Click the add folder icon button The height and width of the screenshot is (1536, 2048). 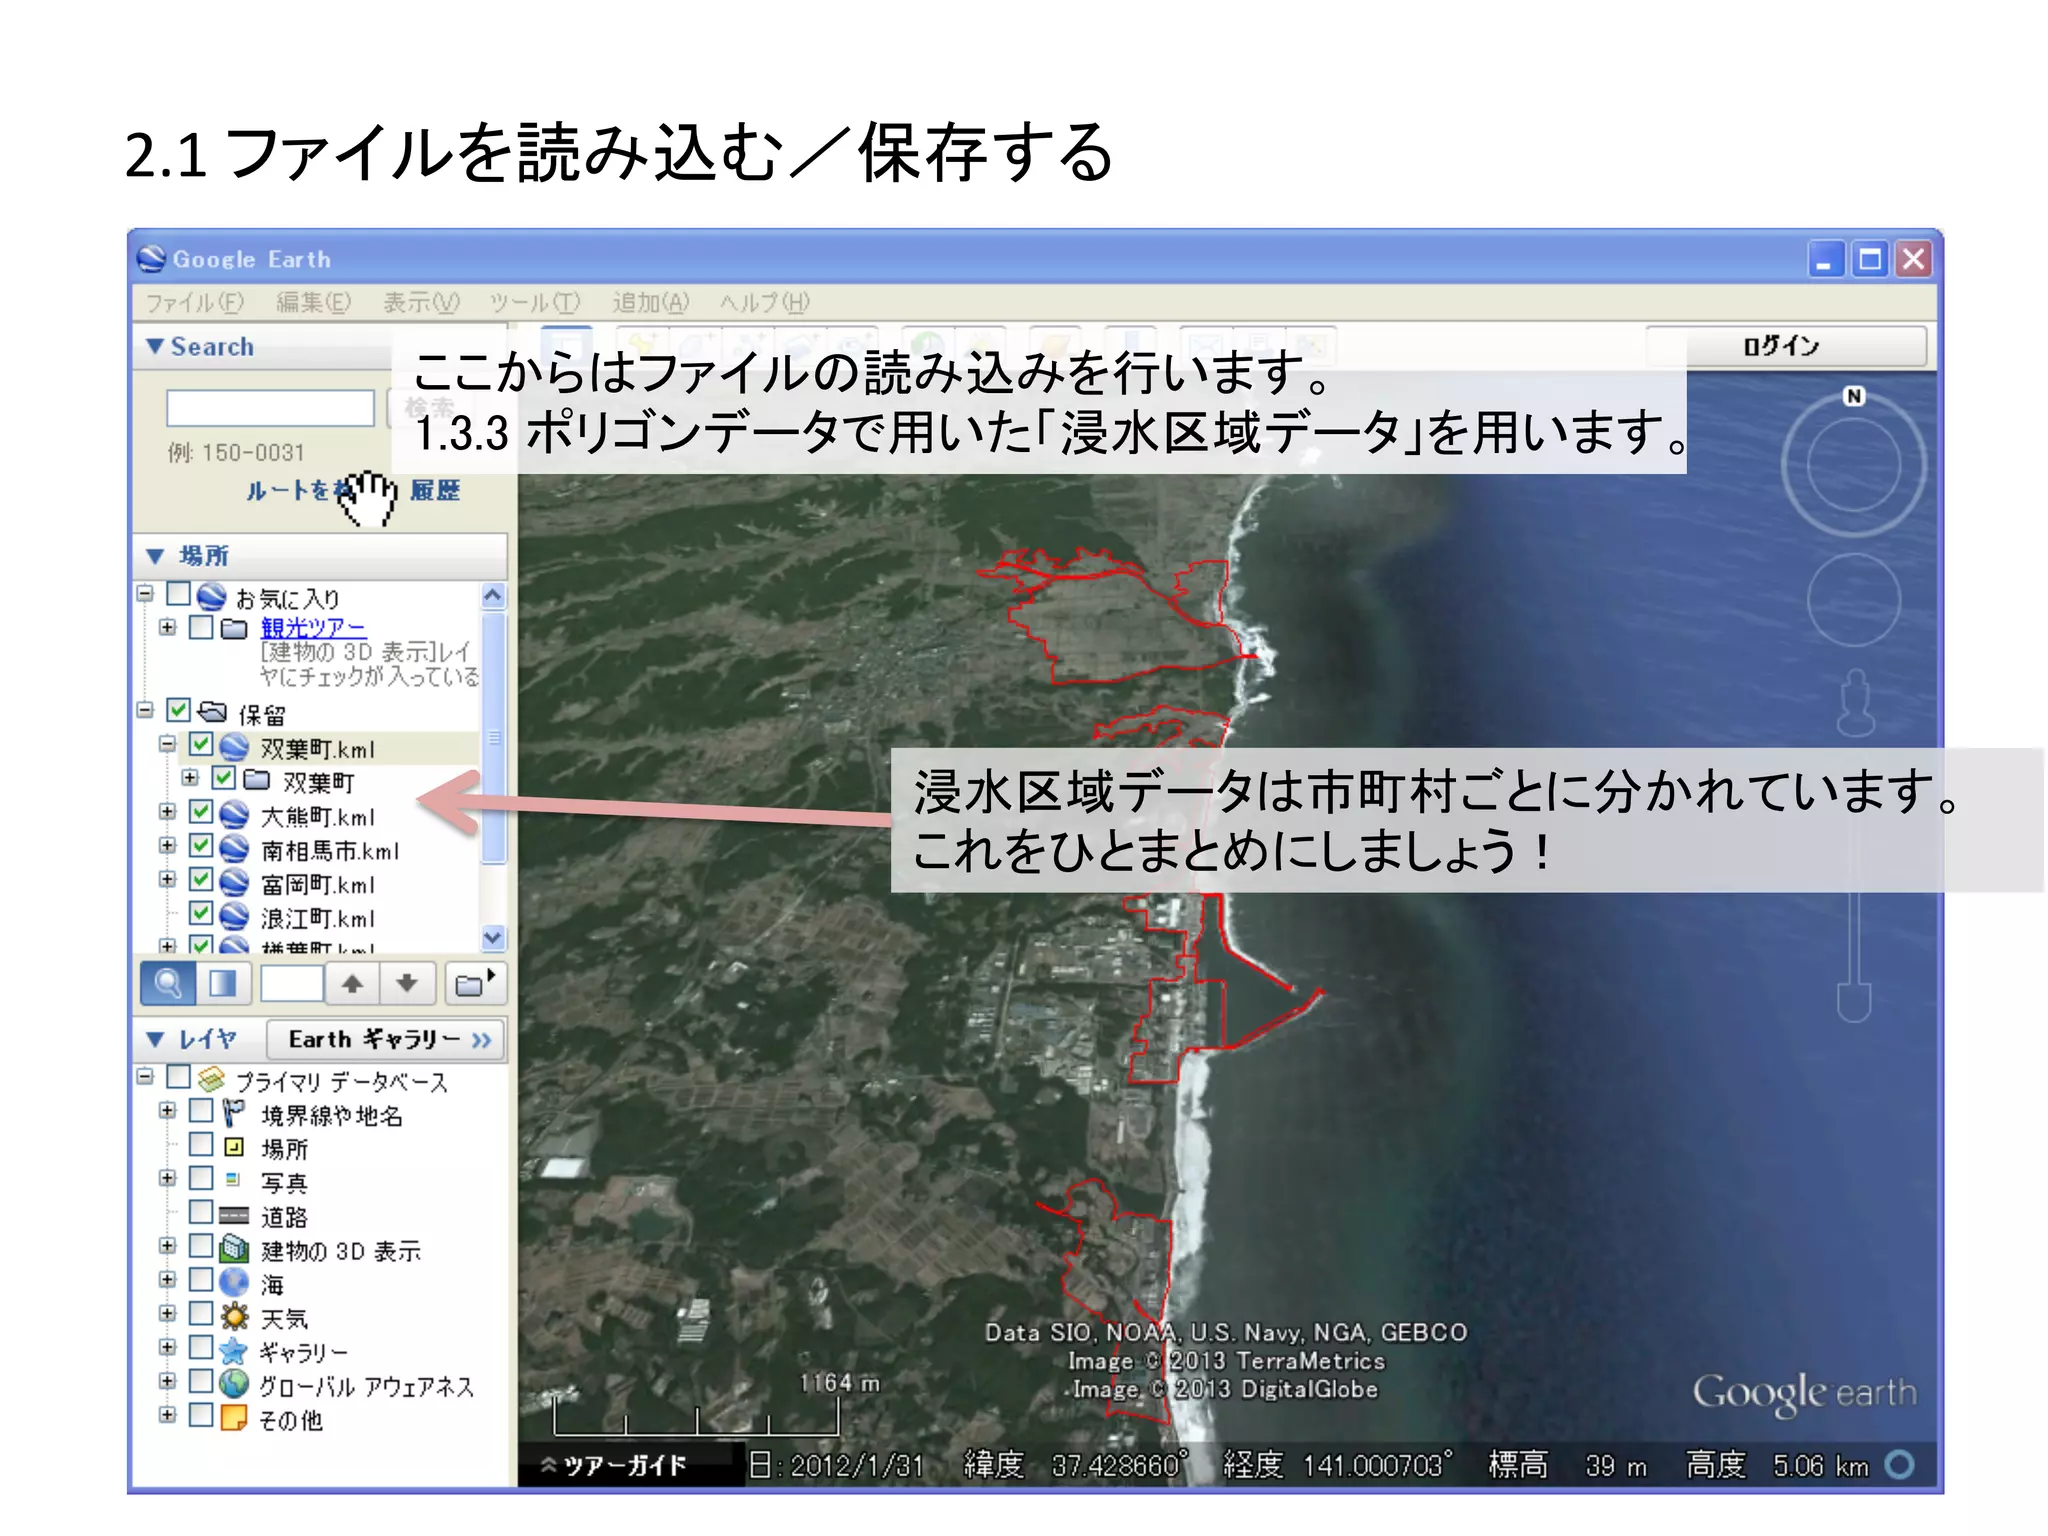pos(474,984)
